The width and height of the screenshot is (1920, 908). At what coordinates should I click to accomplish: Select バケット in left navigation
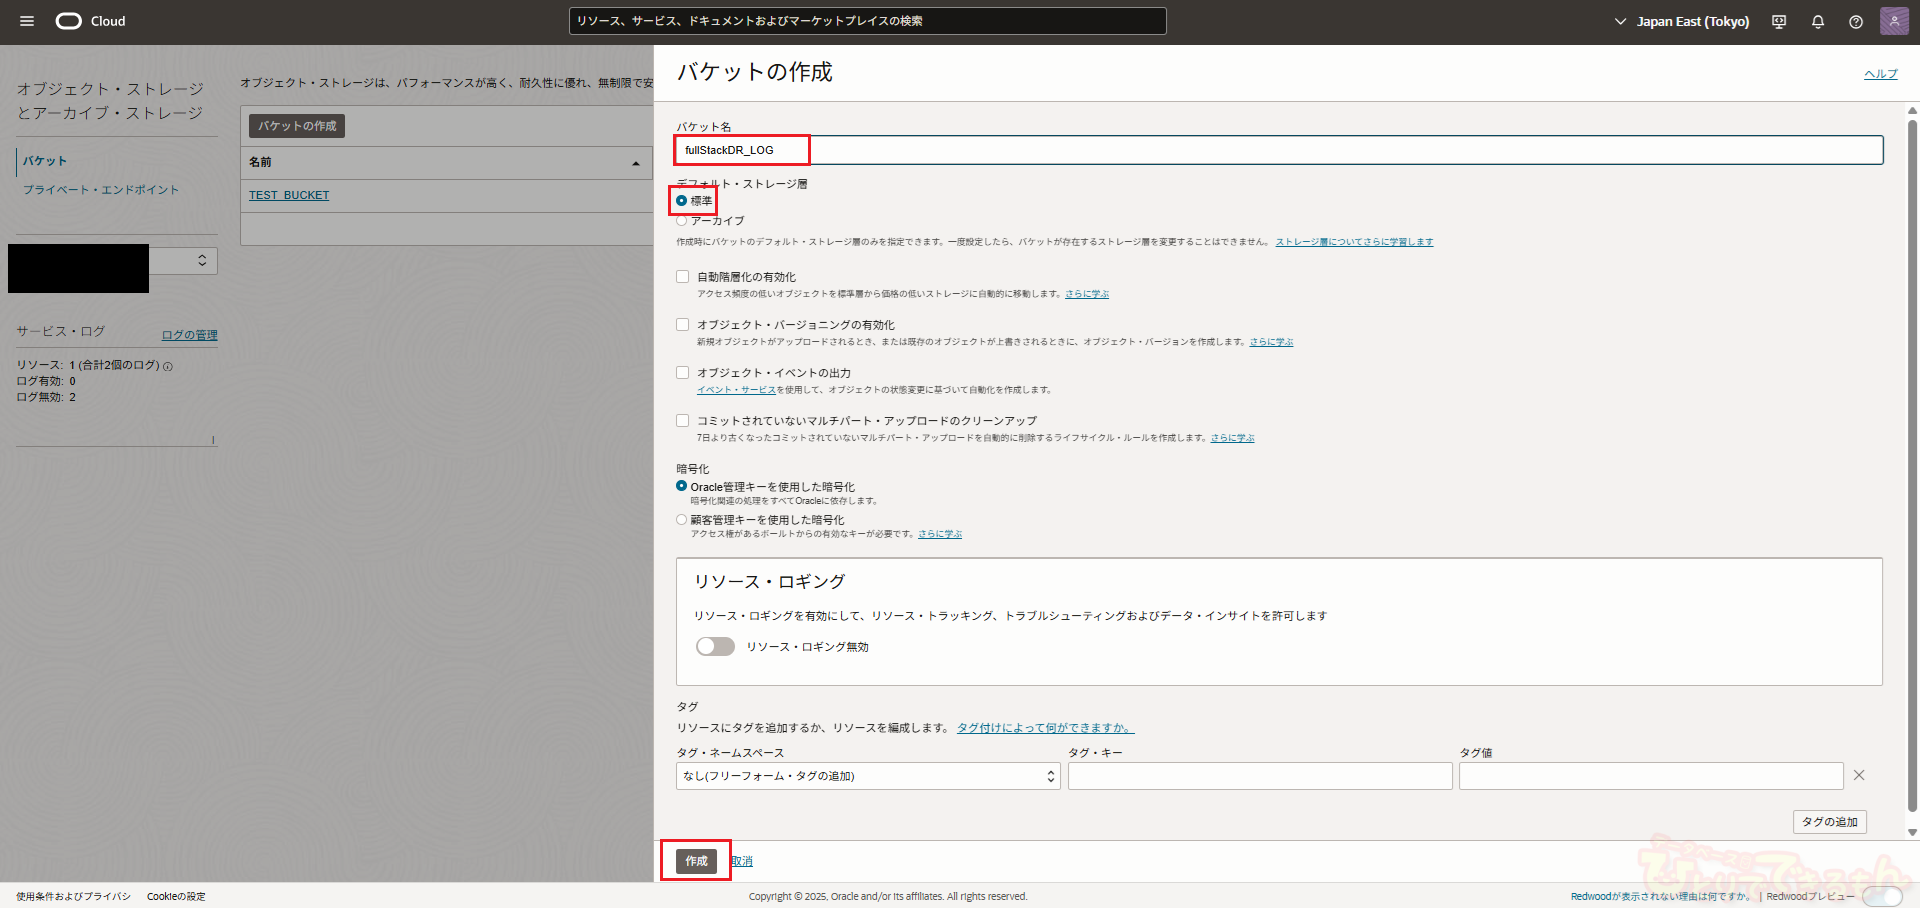click(x=45, y=161)
